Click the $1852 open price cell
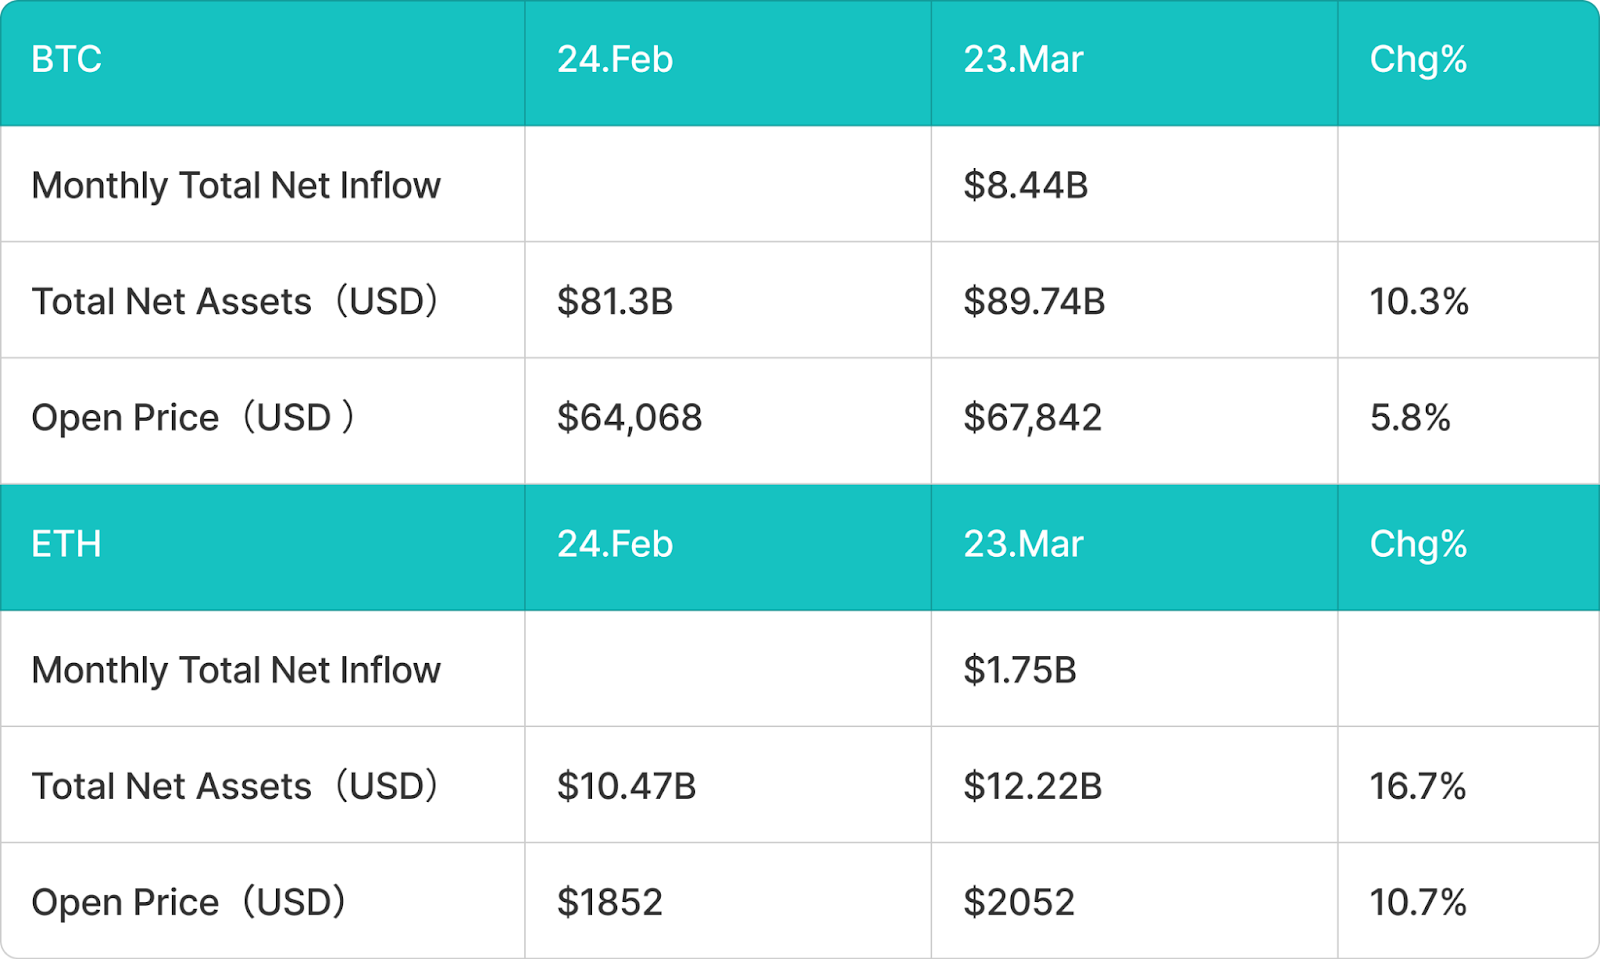The image size is (1600, 959). 609,903
